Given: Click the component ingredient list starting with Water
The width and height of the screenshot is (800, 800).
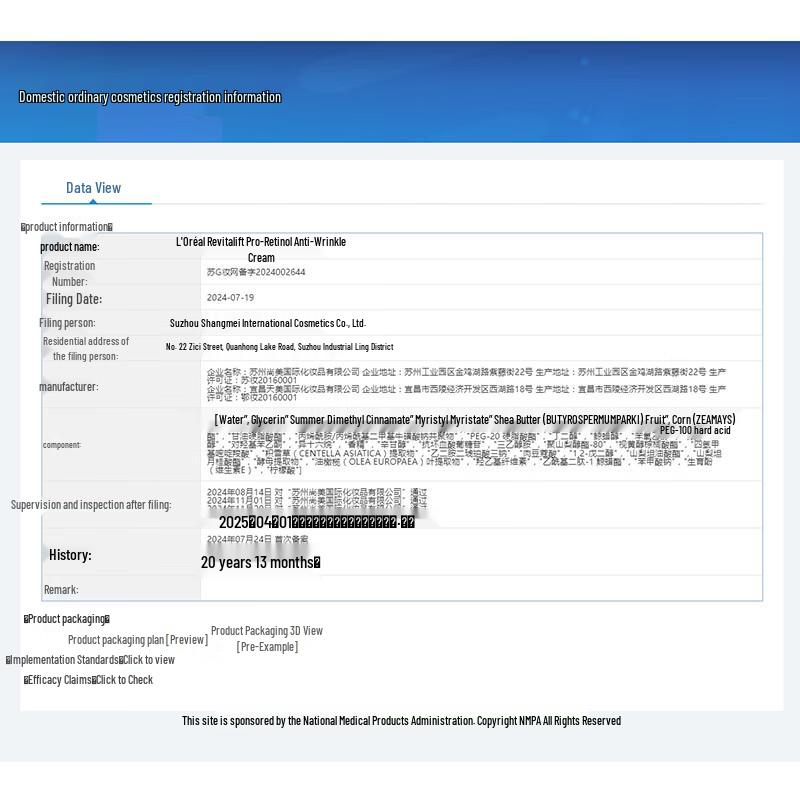Looking at the screenshot, I should [x=474, y=420].
